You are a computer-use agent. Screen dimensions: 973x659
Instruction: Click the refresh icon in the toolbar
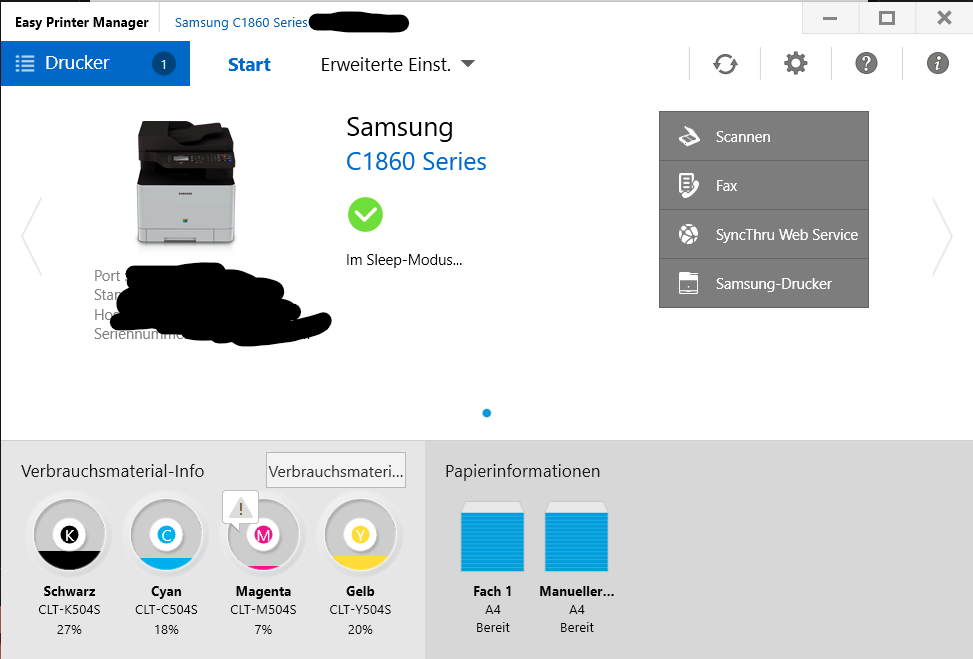[725, 63]
